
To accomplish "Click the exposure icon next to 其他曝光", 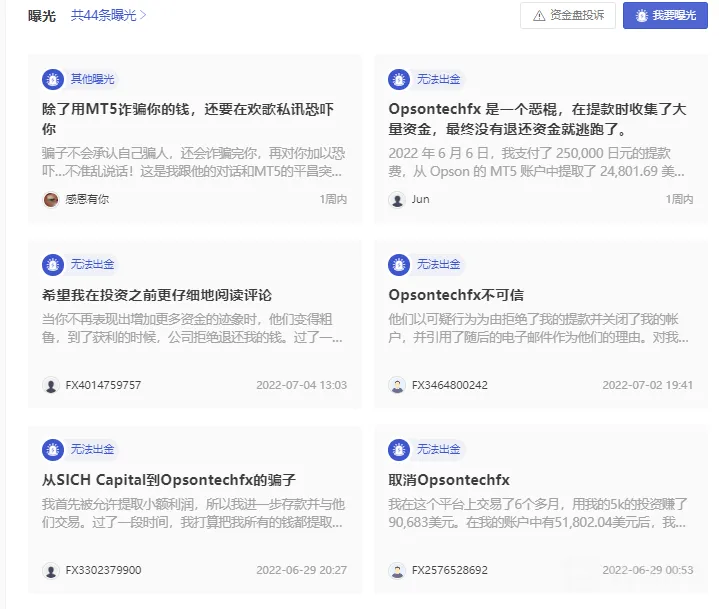I will (x=53, y=79).
